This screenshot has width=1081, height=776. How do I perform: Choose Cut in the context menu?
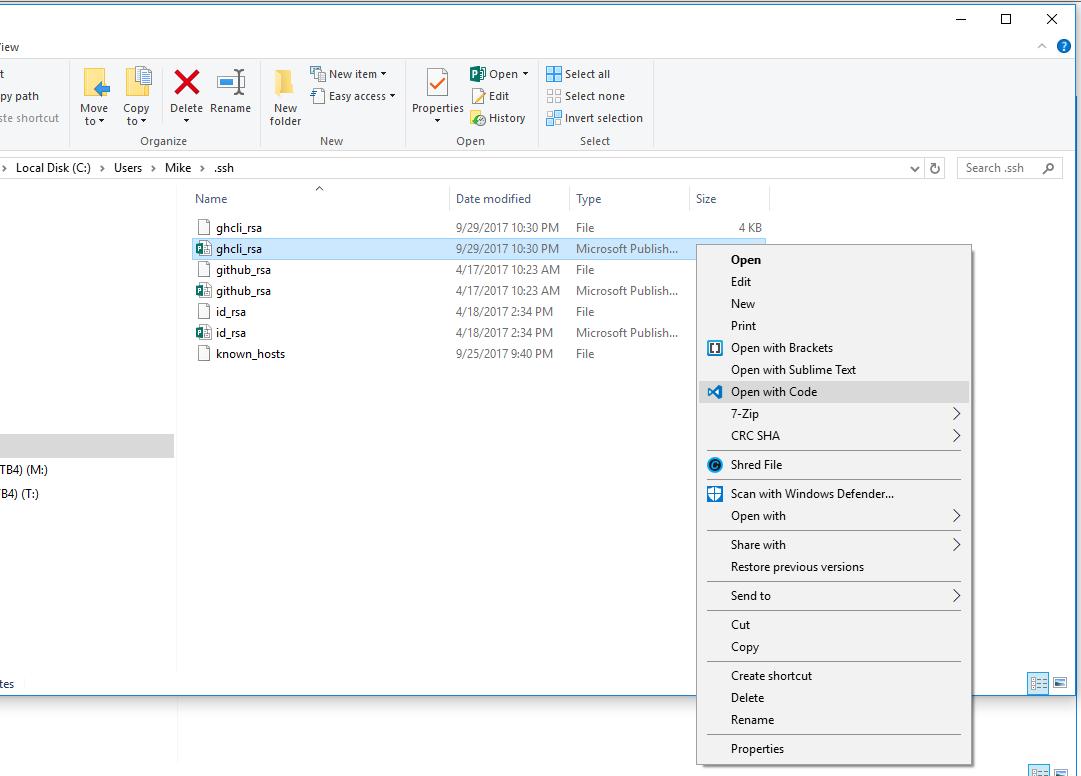(834, 625)
